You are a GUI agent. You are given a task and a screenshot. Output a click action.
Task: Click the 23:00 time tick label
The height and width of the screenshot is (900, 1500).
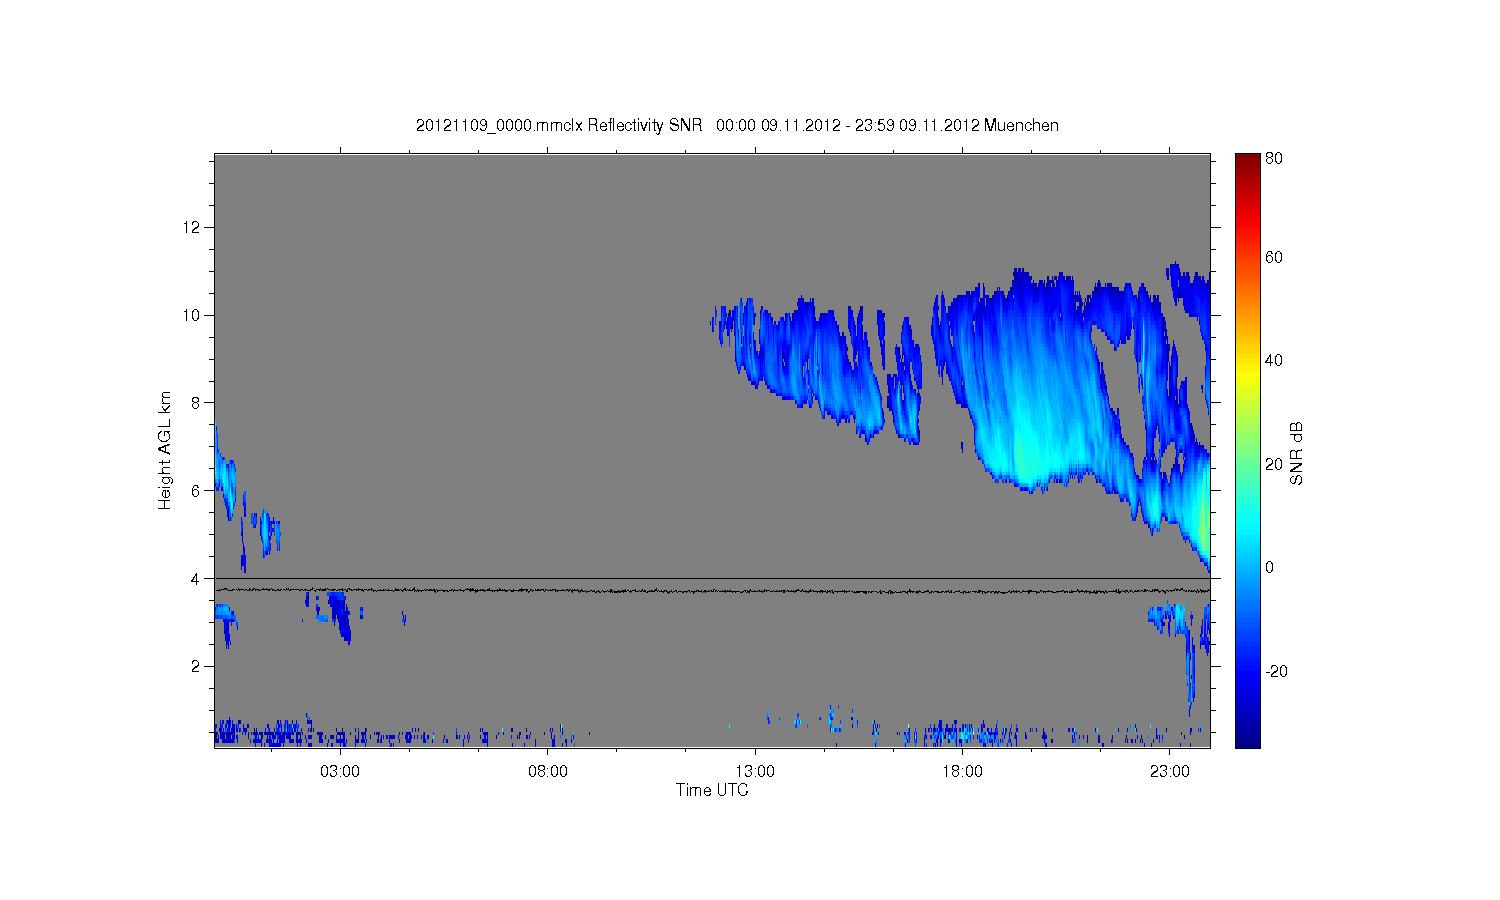[1170, 772]
